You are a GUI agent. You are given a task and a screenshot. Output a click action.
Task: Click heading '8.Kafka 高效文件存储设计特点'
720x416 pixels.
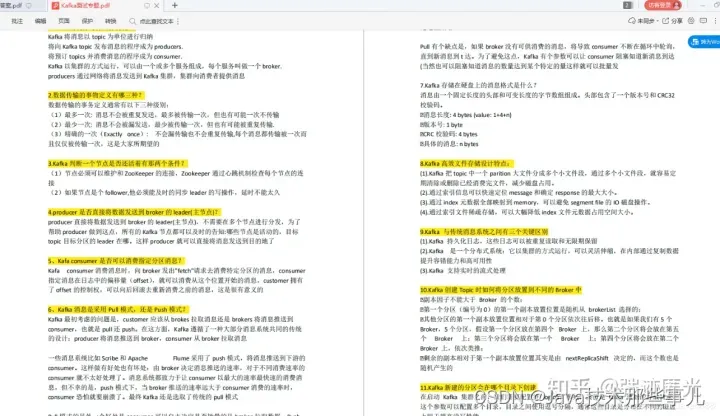[x=467, y=163]
